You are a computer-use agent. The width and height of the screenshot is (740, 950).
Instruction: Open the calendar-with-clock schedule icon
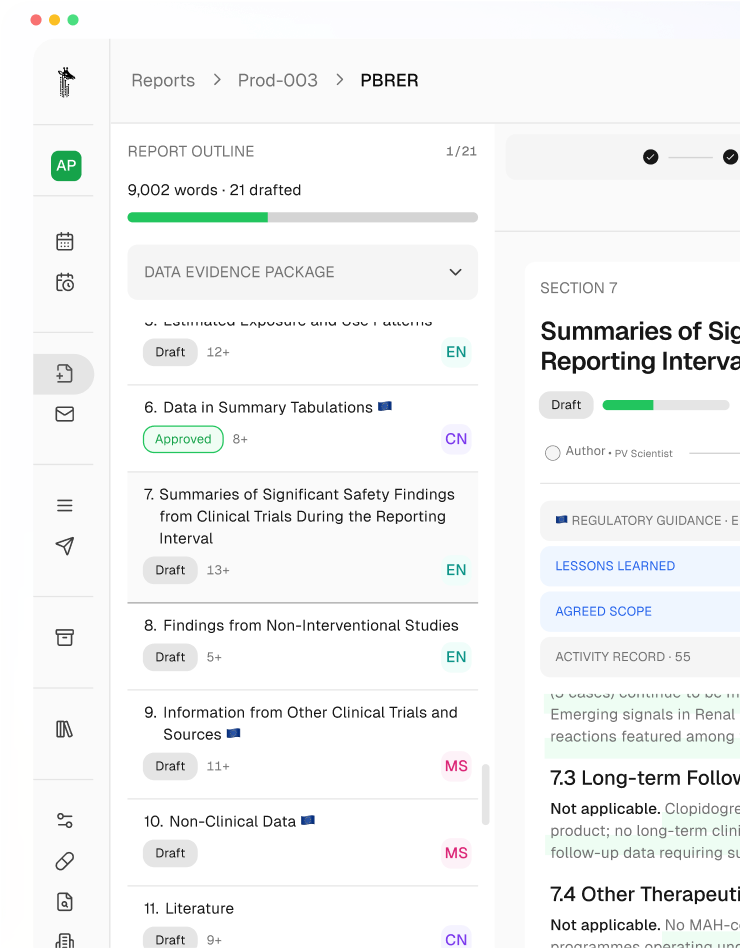point(65,282)
